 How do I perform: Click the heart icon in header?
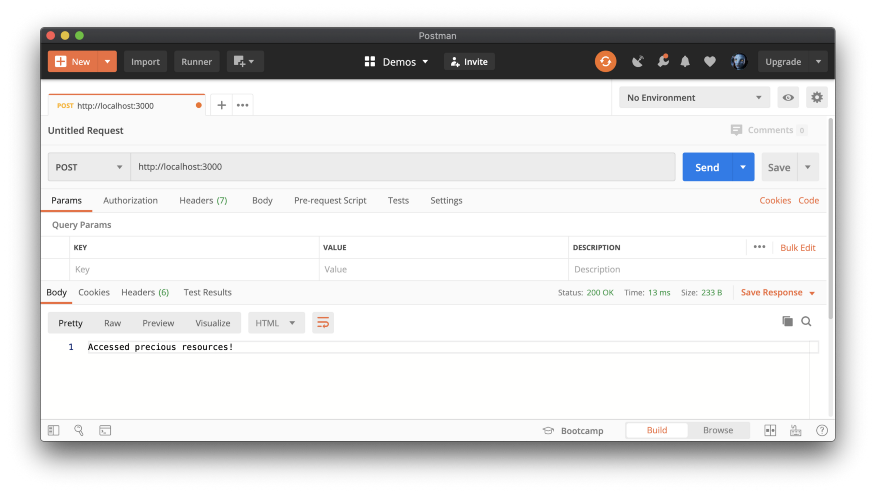(710, 61)
